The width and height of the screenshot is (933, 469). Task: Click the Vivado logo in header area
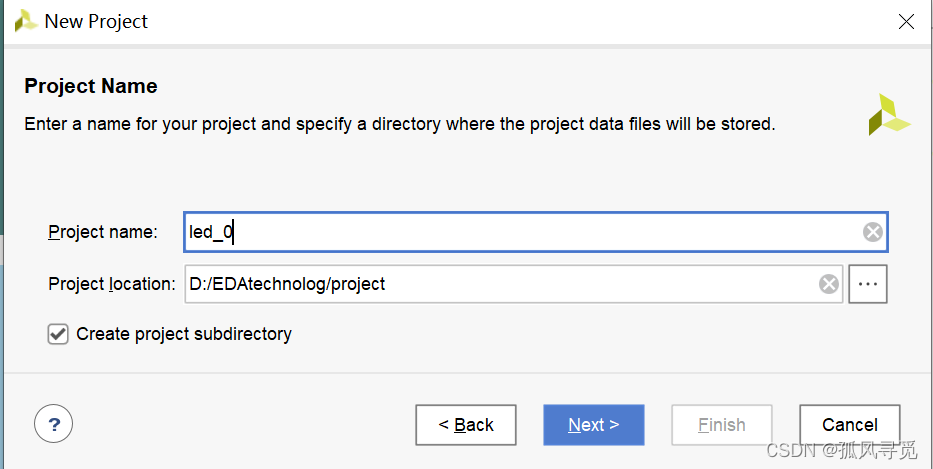click(x=888, y=115)
